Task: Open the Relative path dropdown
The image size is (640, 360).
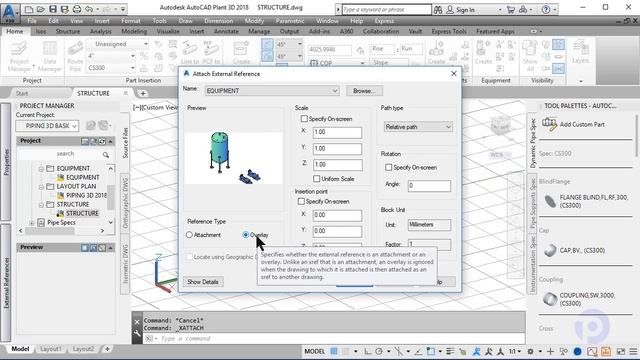Action: [x=418, y=127]
